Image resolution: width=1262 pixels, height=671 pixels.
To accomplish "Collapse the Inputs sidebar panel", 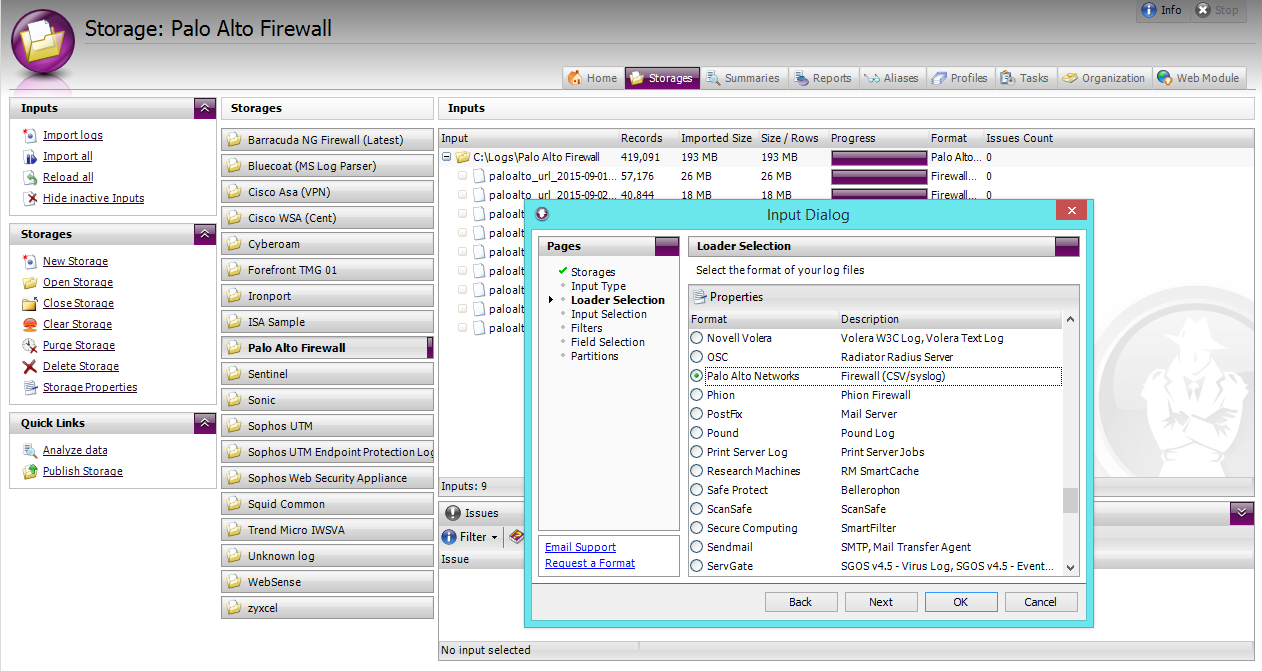I will [x=205, y=108].
